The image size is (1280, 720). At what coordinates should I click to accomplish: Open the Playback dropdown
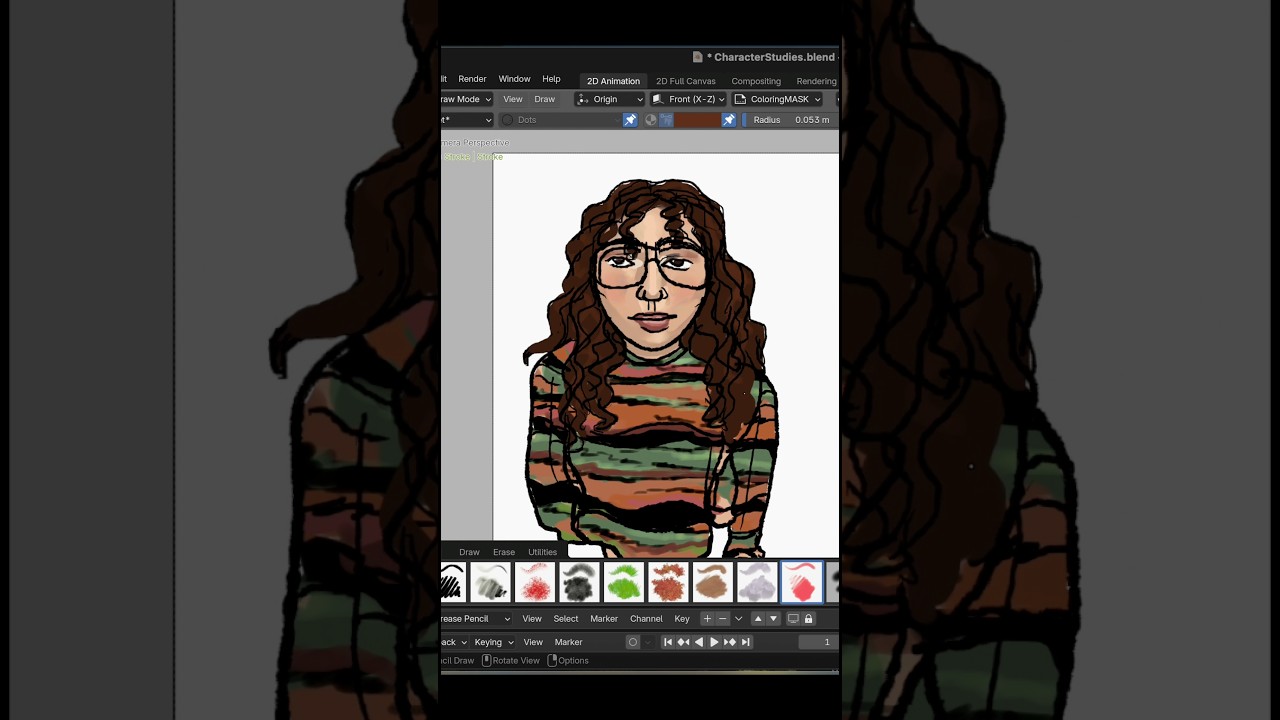coord(454,642)
